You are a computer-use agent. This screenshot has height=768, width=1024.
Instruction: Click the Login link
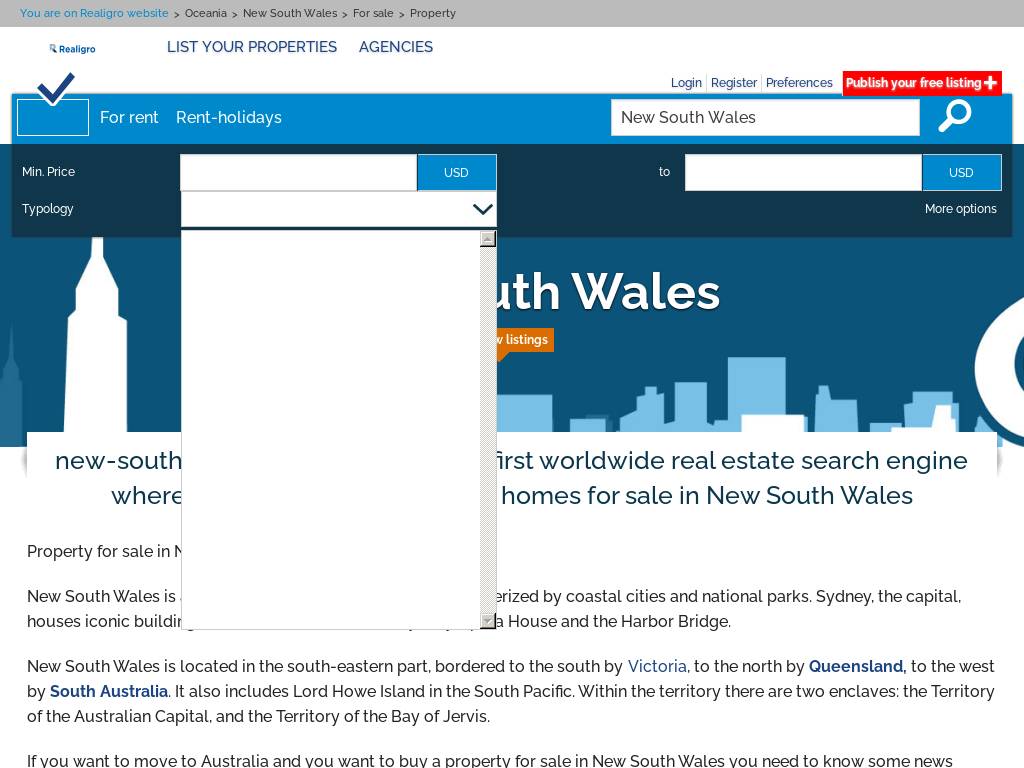(686, 83)
